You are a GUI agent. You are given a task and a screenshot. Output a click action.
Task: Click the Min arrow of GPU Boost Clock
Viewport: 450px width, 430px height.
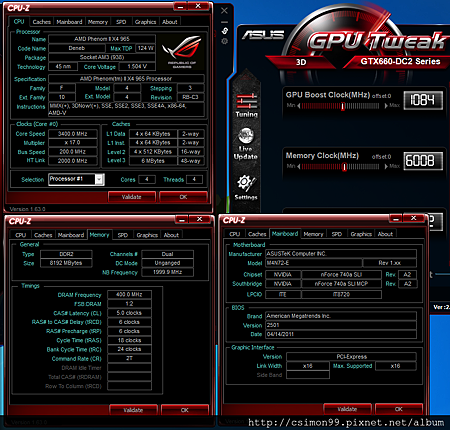pyautogui.click(x=299, y=106)
